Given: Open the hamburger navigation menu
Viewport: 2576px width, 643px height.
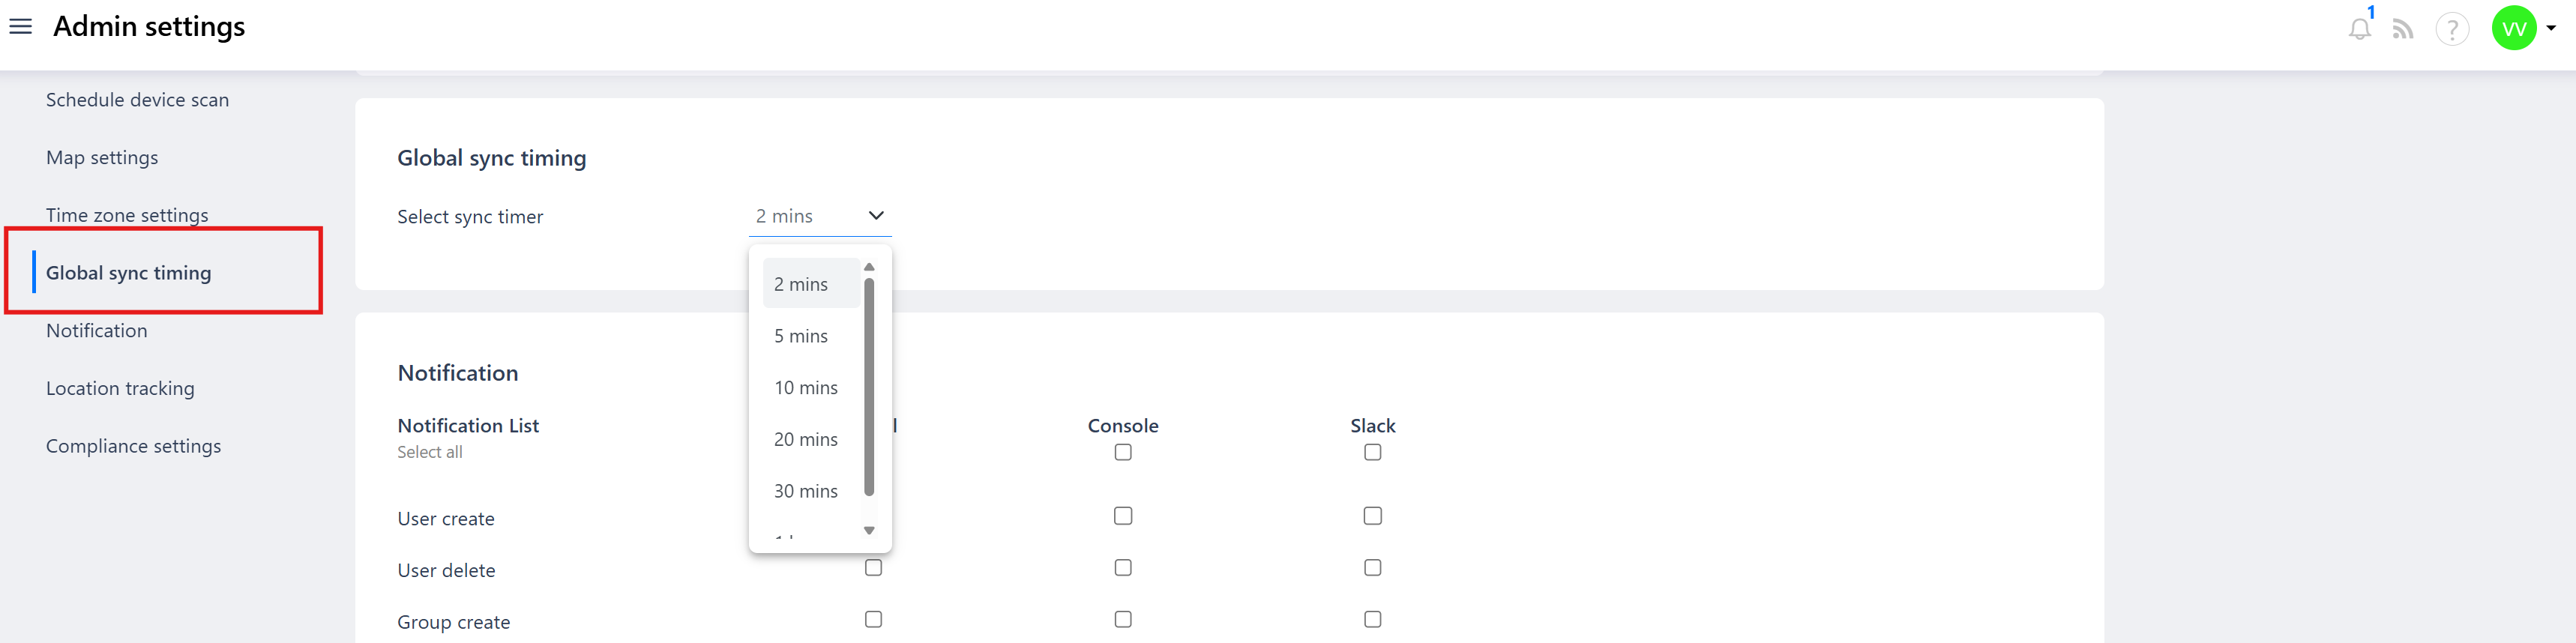Looking at the screenshot, I should coord(20,27).
